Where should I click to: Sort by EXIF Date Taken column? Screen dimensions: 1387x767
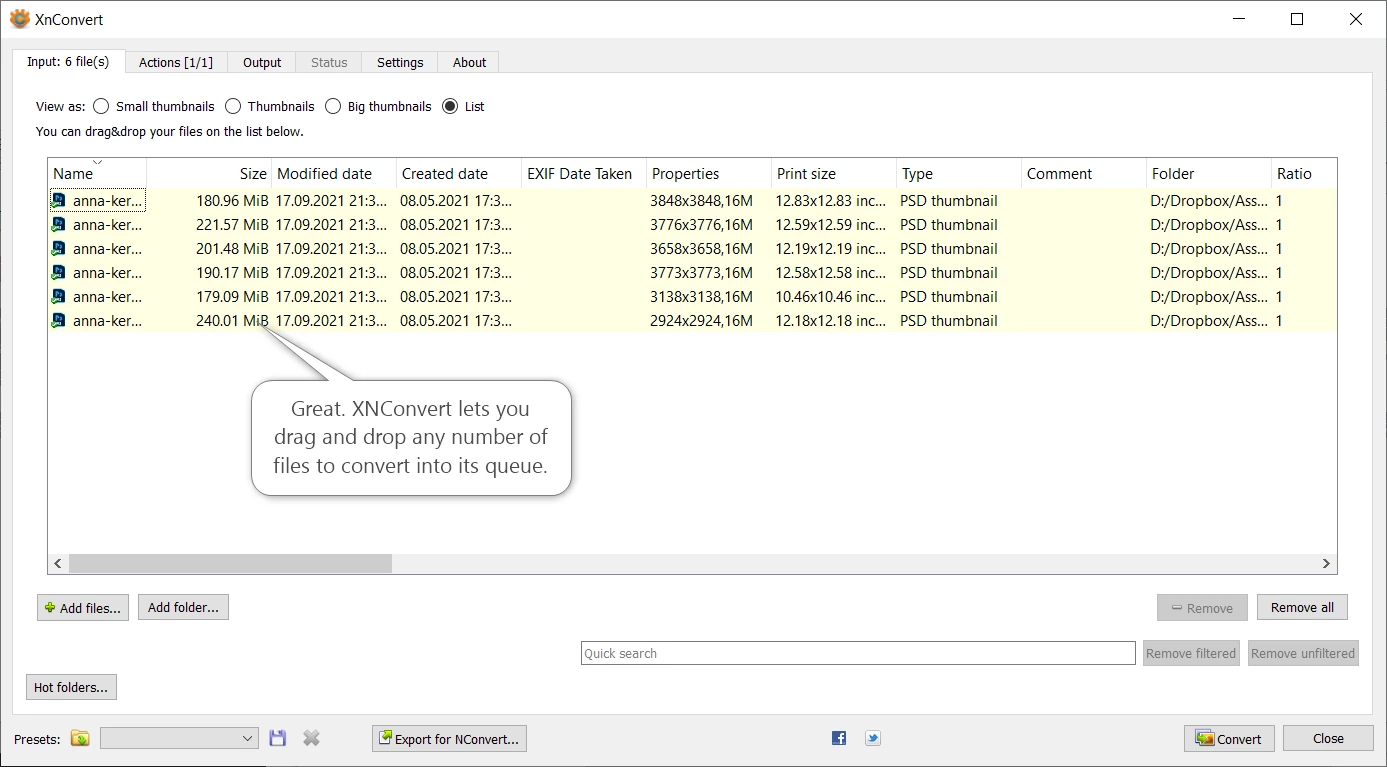[584, 173]
